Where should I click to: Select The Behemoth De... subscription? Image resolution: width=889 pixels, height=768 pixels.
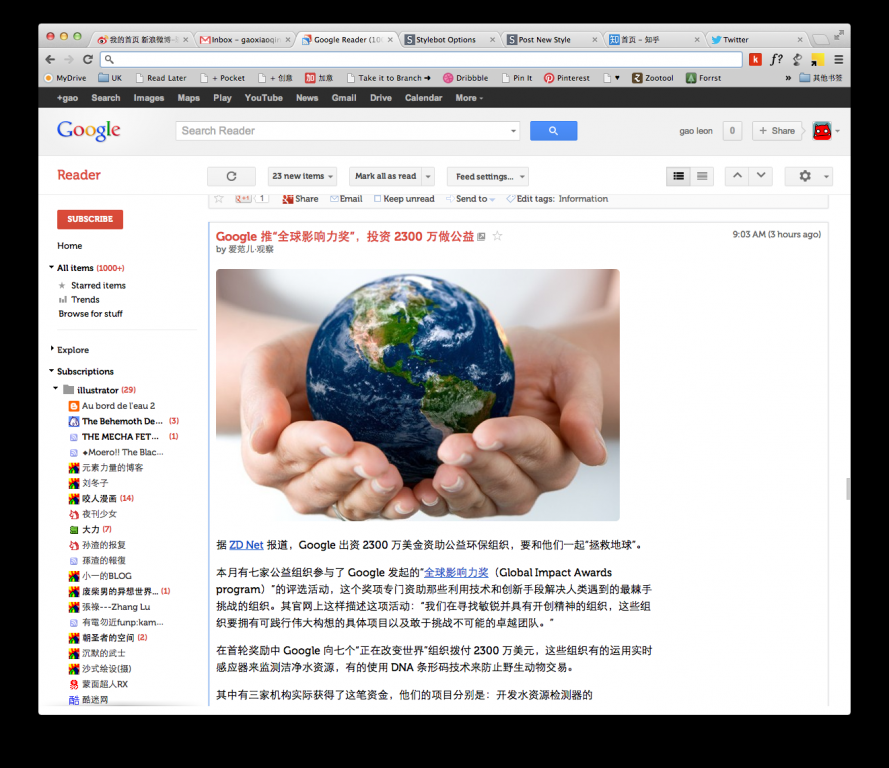click(x=122, y=421)
